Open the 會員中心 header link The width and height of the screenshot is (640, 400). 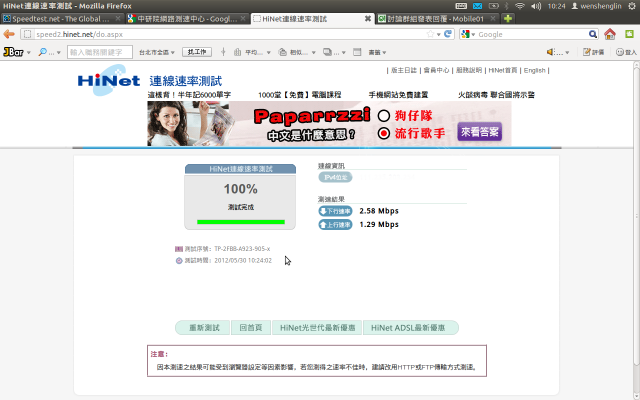pyautogui.click(x=436, y=70)
